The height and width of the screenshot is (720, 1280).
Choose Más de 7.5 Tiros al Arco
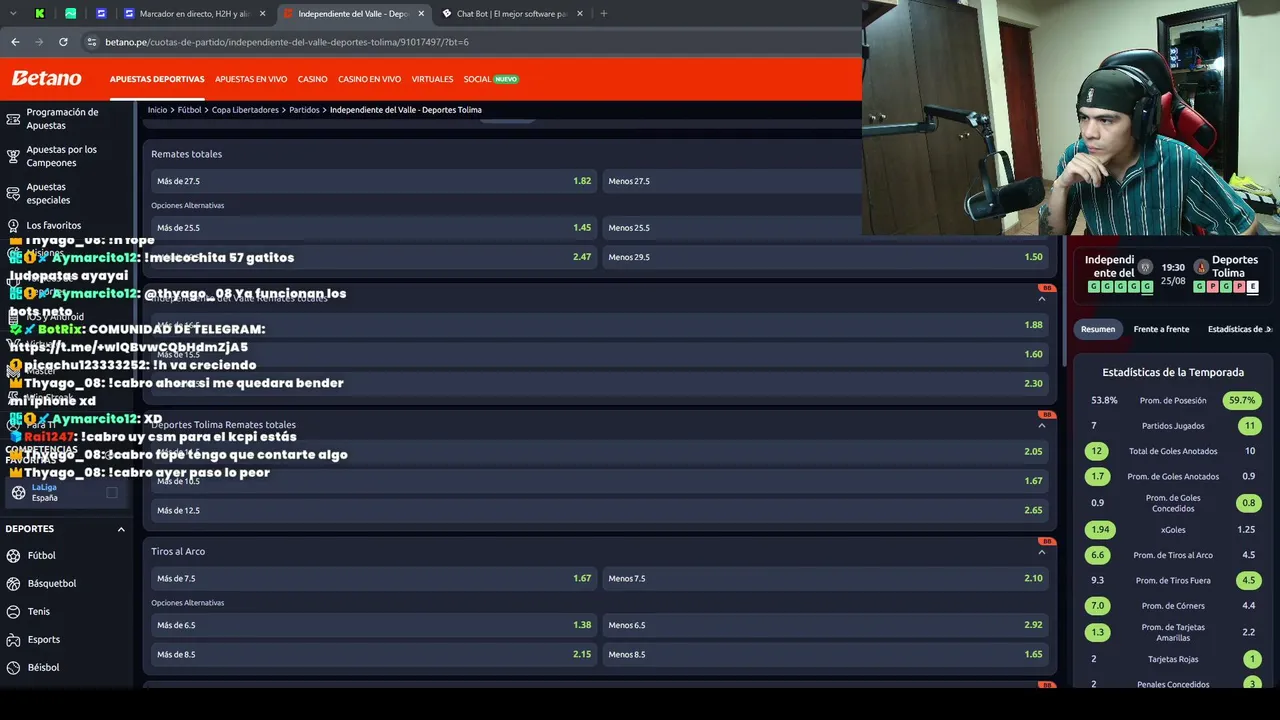coord(374,578)
